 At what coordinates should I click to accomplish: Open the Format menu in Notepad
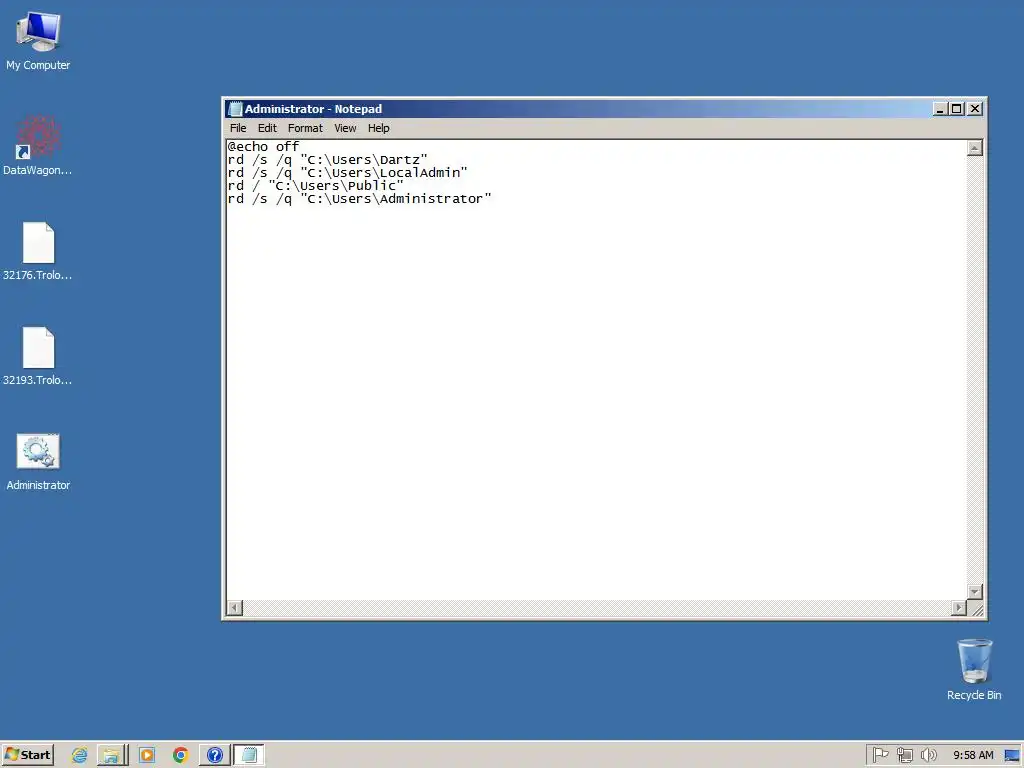click(x=305, y=128)
